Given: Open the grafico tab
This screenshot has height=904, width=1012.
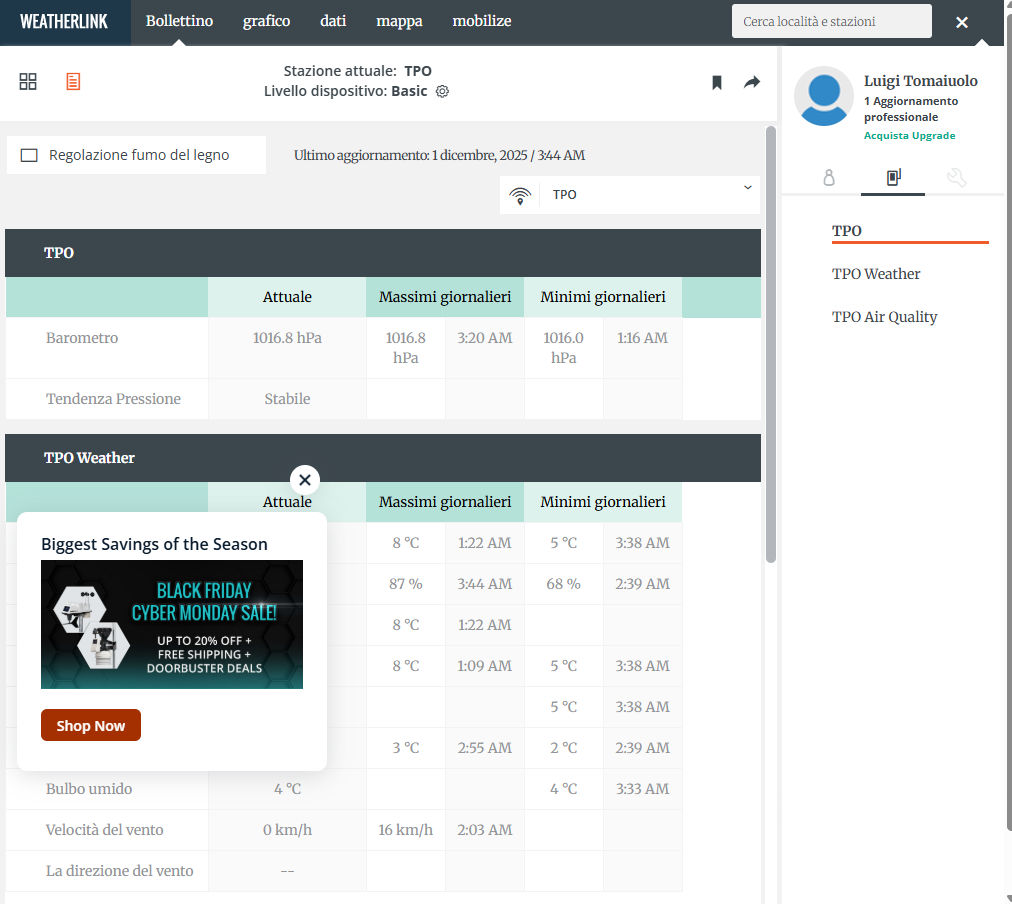Looking at the screenshot, I should click(x=266, y=21).
